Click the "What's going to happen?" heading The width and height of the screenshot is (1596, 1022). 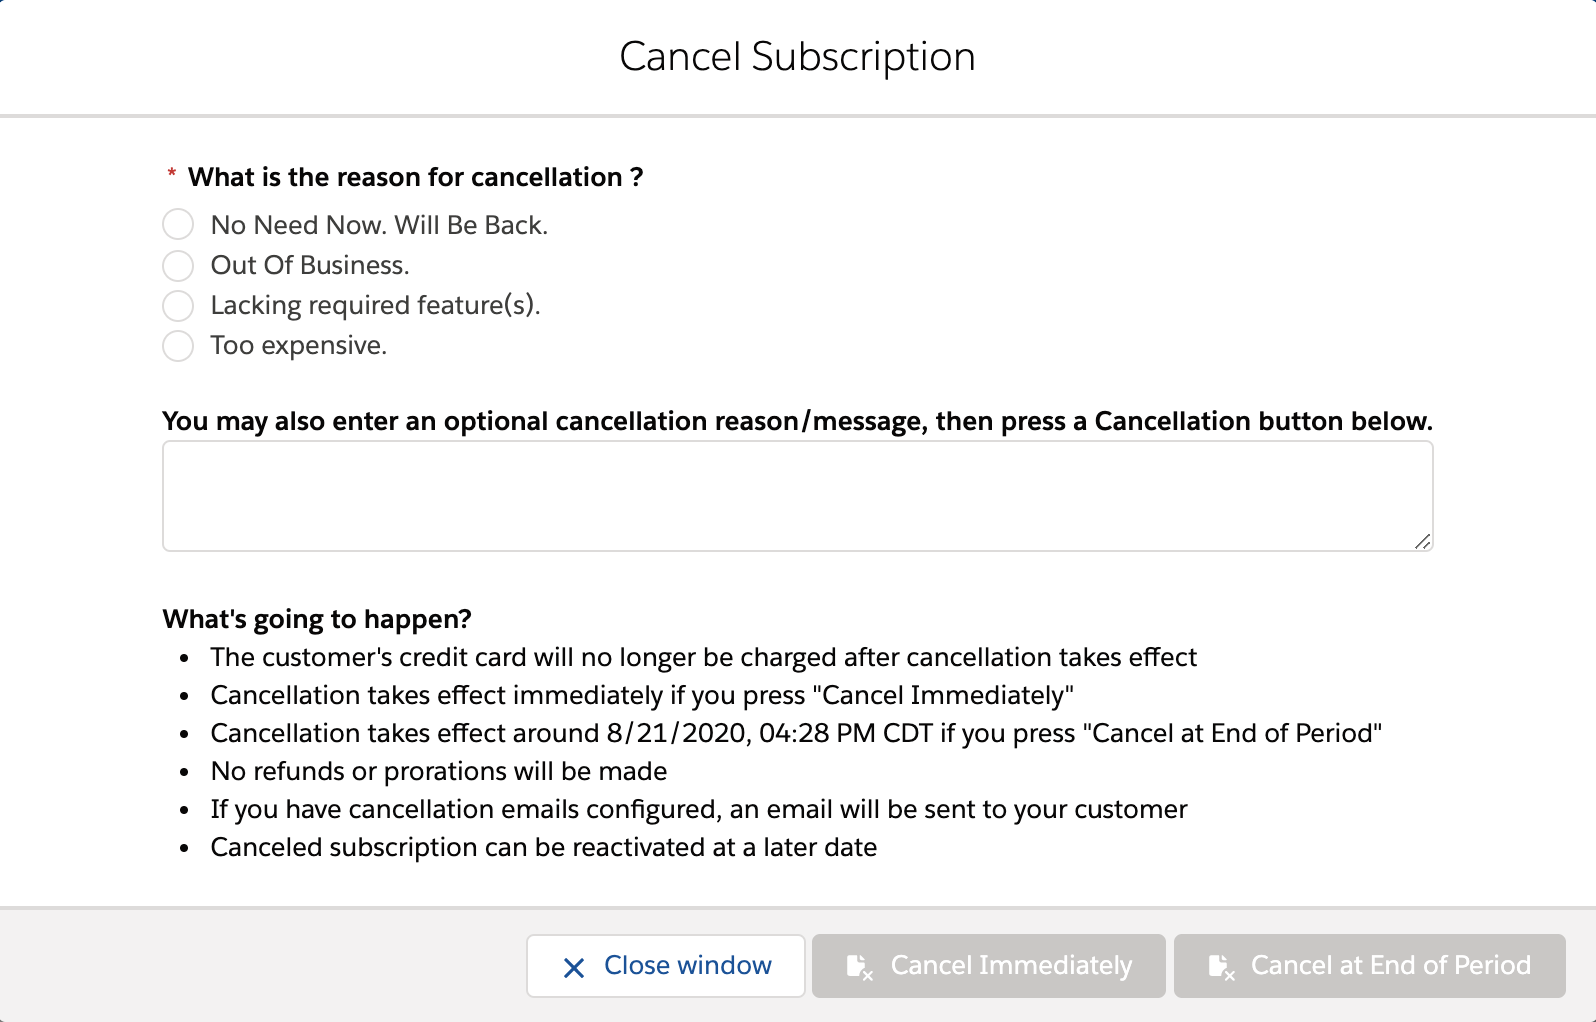tap(317, 619)
